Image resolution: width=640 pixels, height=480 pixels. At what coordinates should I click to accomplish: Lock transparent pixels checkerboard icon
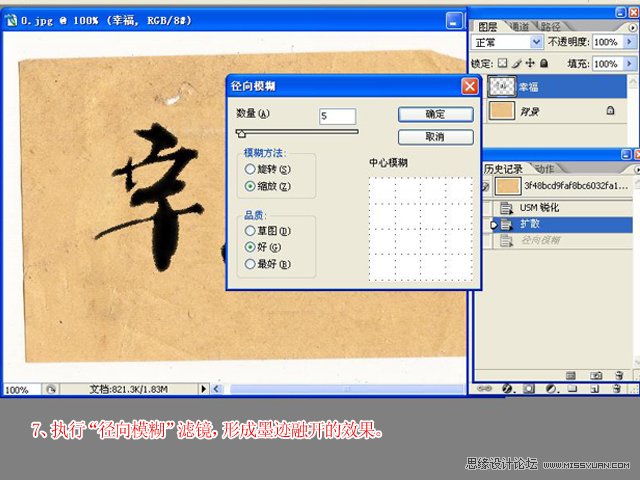click(x=503, y=63)
